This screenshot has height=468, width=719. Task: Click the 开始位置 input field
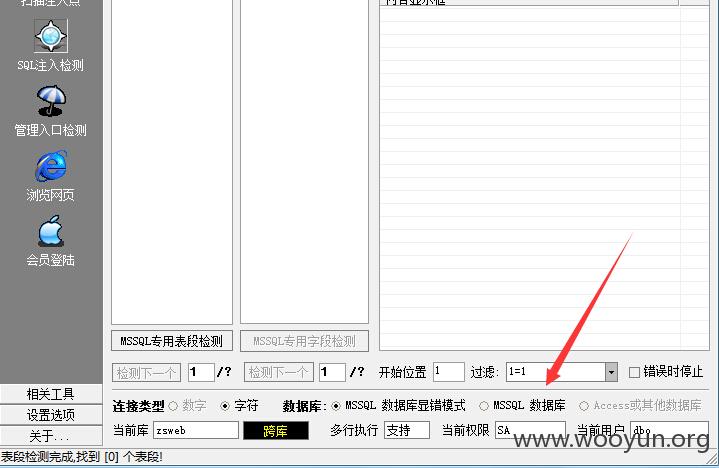click(448, 372)
